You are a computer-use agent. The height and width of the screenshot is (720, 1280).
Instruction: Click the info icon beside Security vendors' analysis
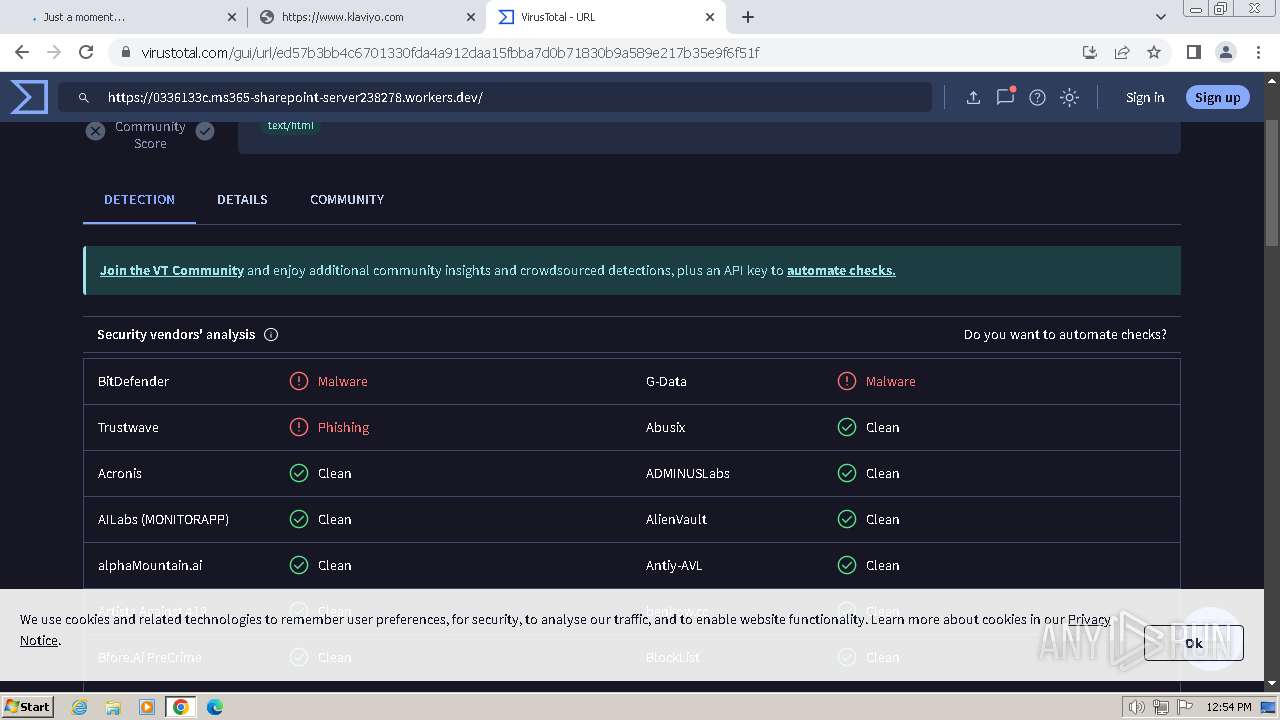[271, 335]
